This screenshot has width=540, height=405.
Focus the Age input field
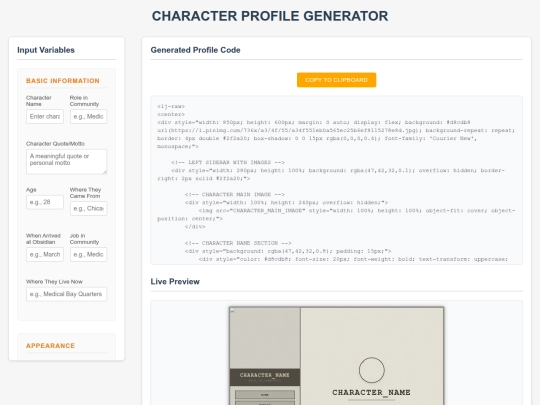pos(45,202)
